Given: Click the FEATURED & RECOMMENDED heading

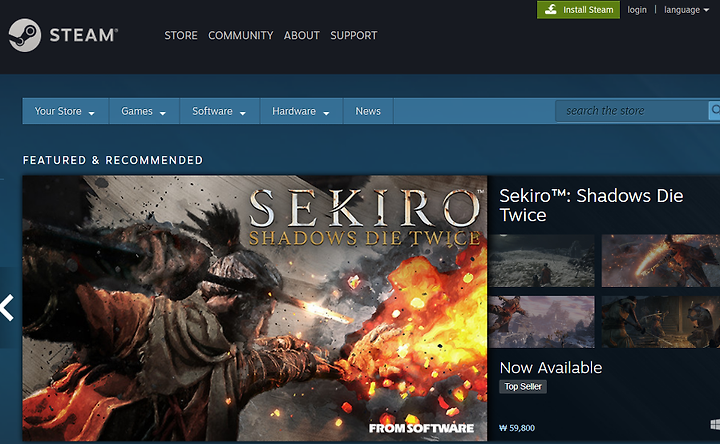Looking at the screenshot, I should coord(113,160).
